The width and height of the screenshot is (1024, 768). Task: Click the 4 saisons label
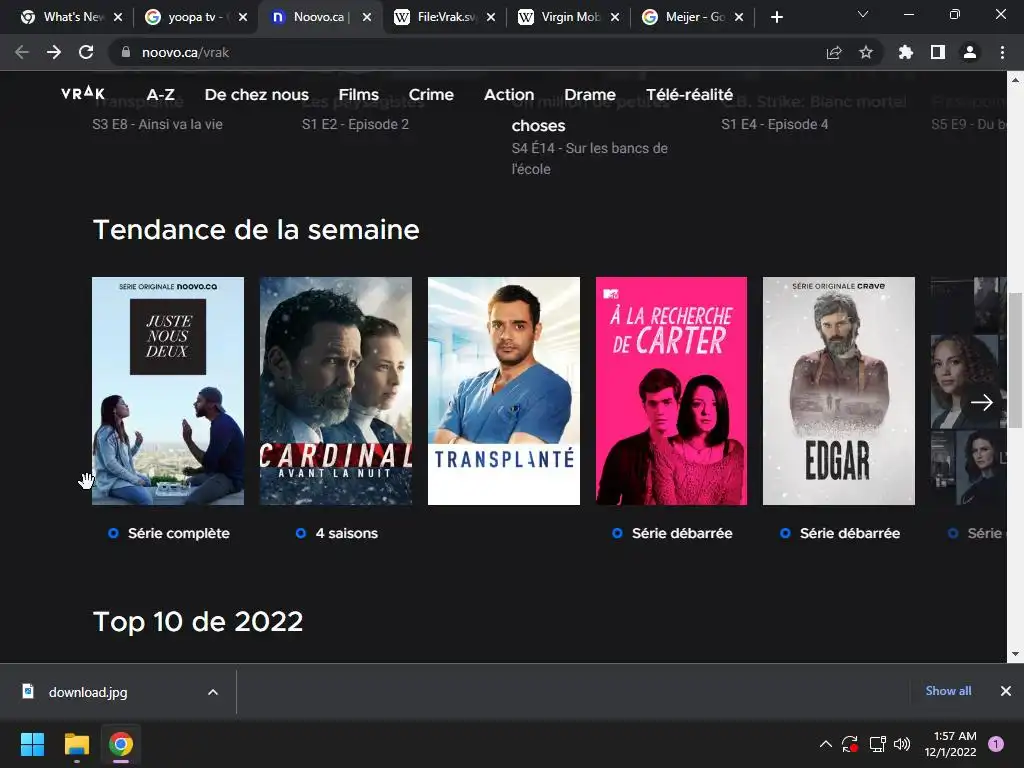click(x=346, y=533)
